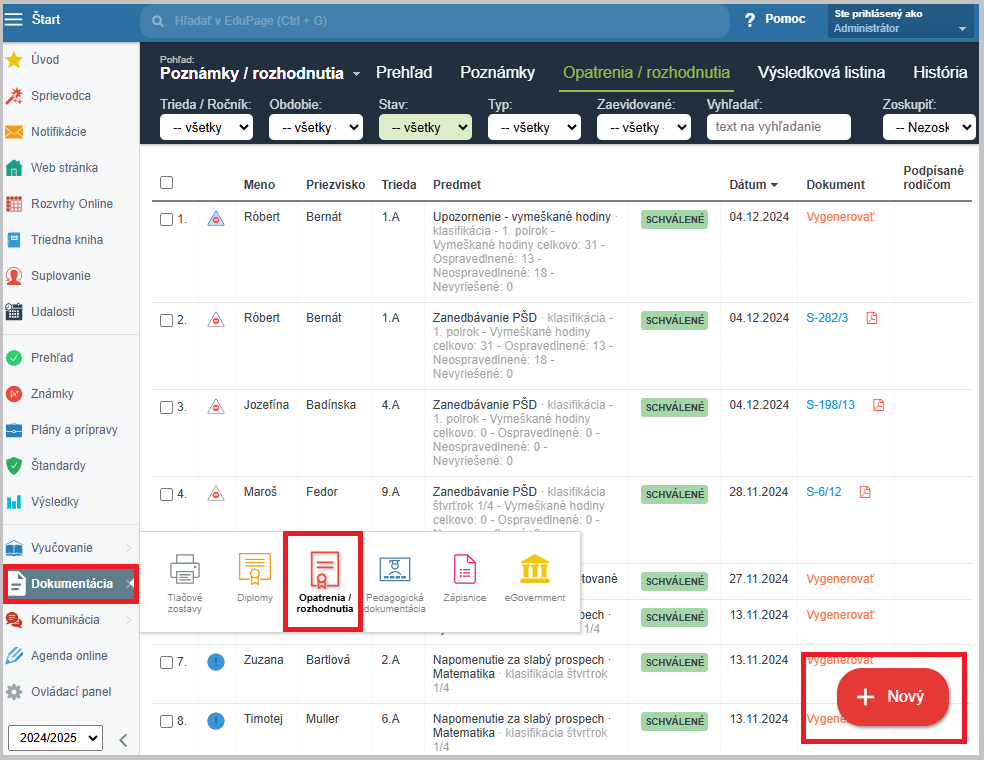The height and width of the screenshot is (760, 984).
Task: Open the Dokumentácia sidebar menu
Action: pos(70,584)
